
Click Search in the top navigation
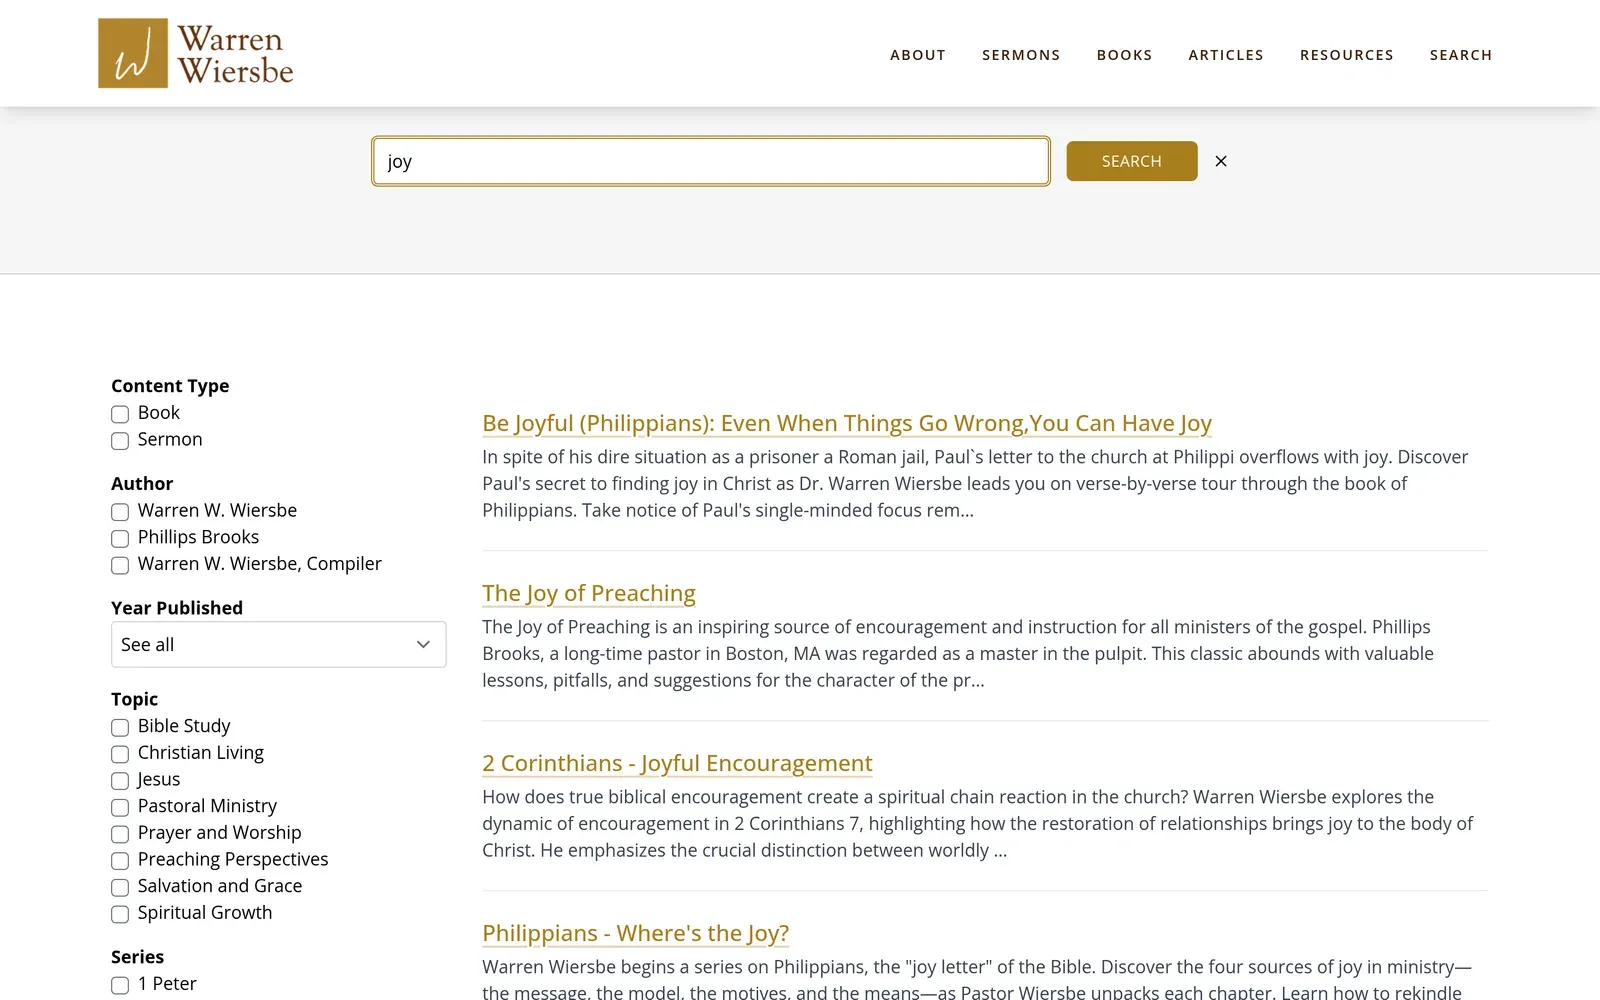click(1460, 55)
